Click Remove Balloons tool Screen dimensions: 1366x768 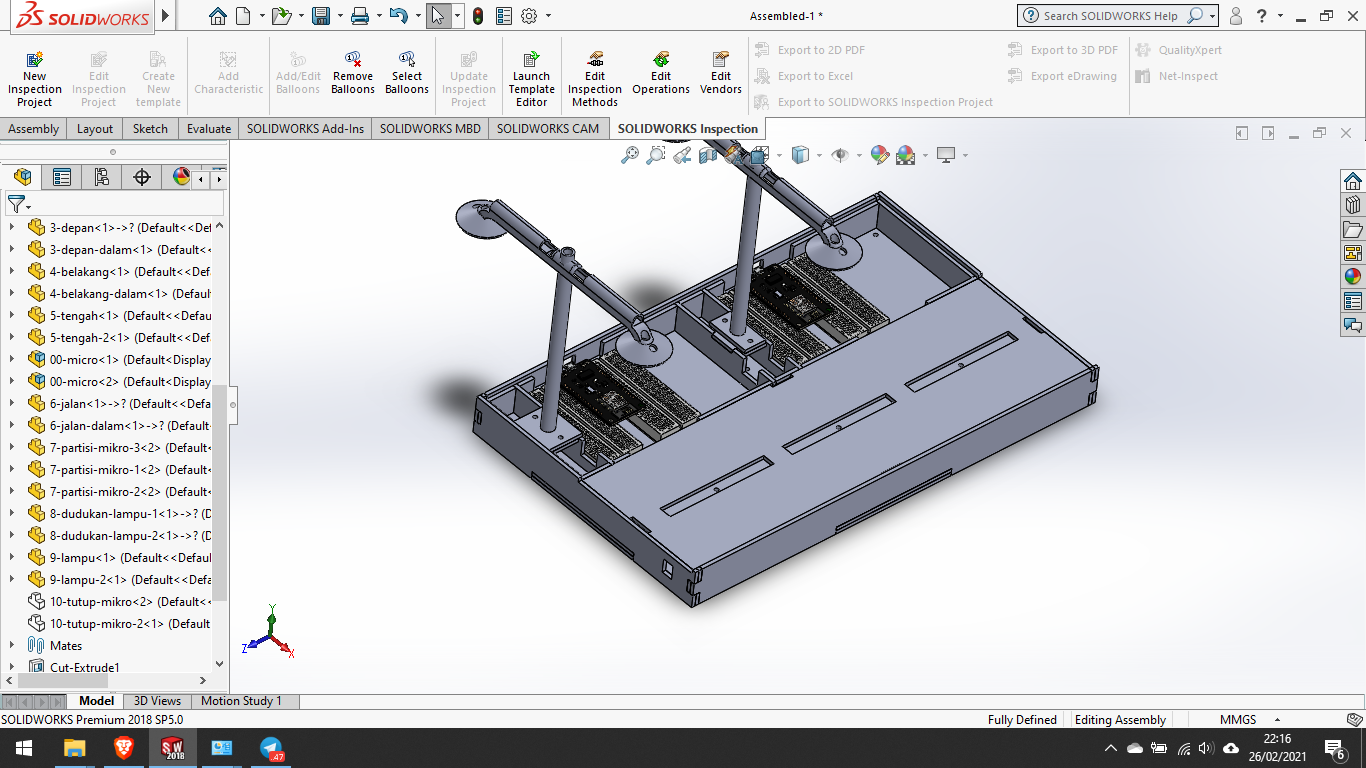coord(353,73)
